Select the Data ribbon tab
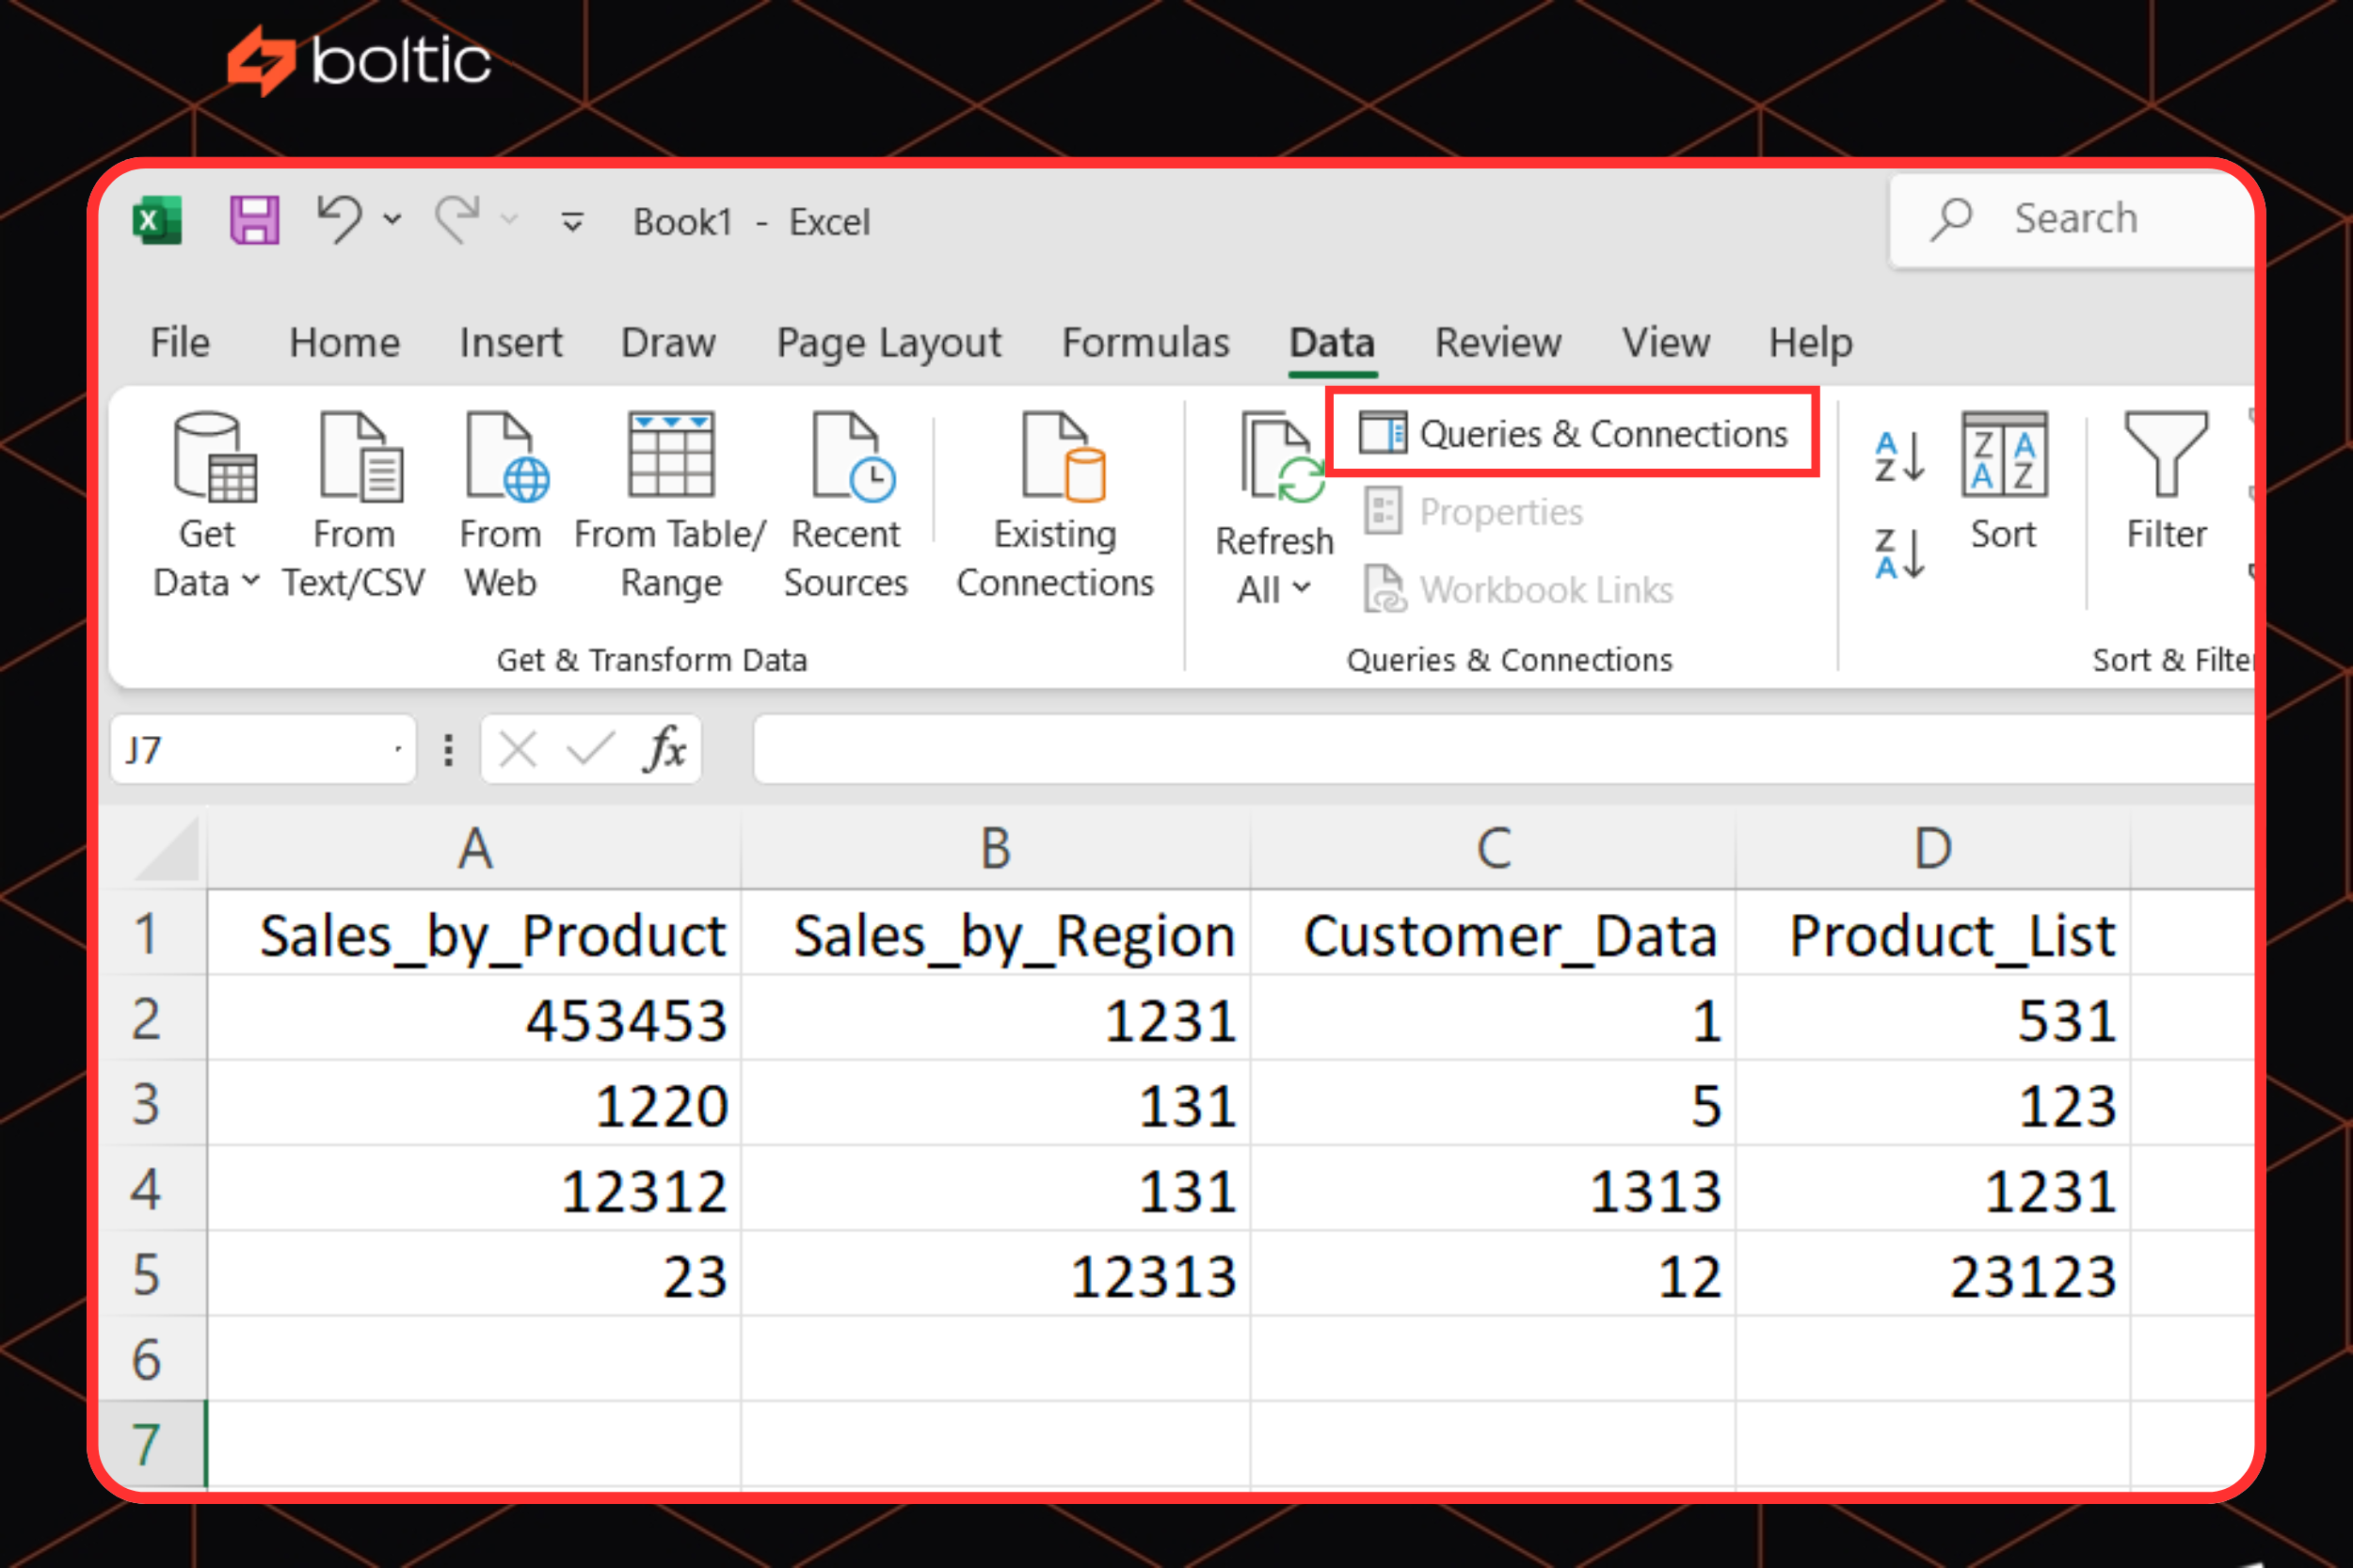 1332,343
